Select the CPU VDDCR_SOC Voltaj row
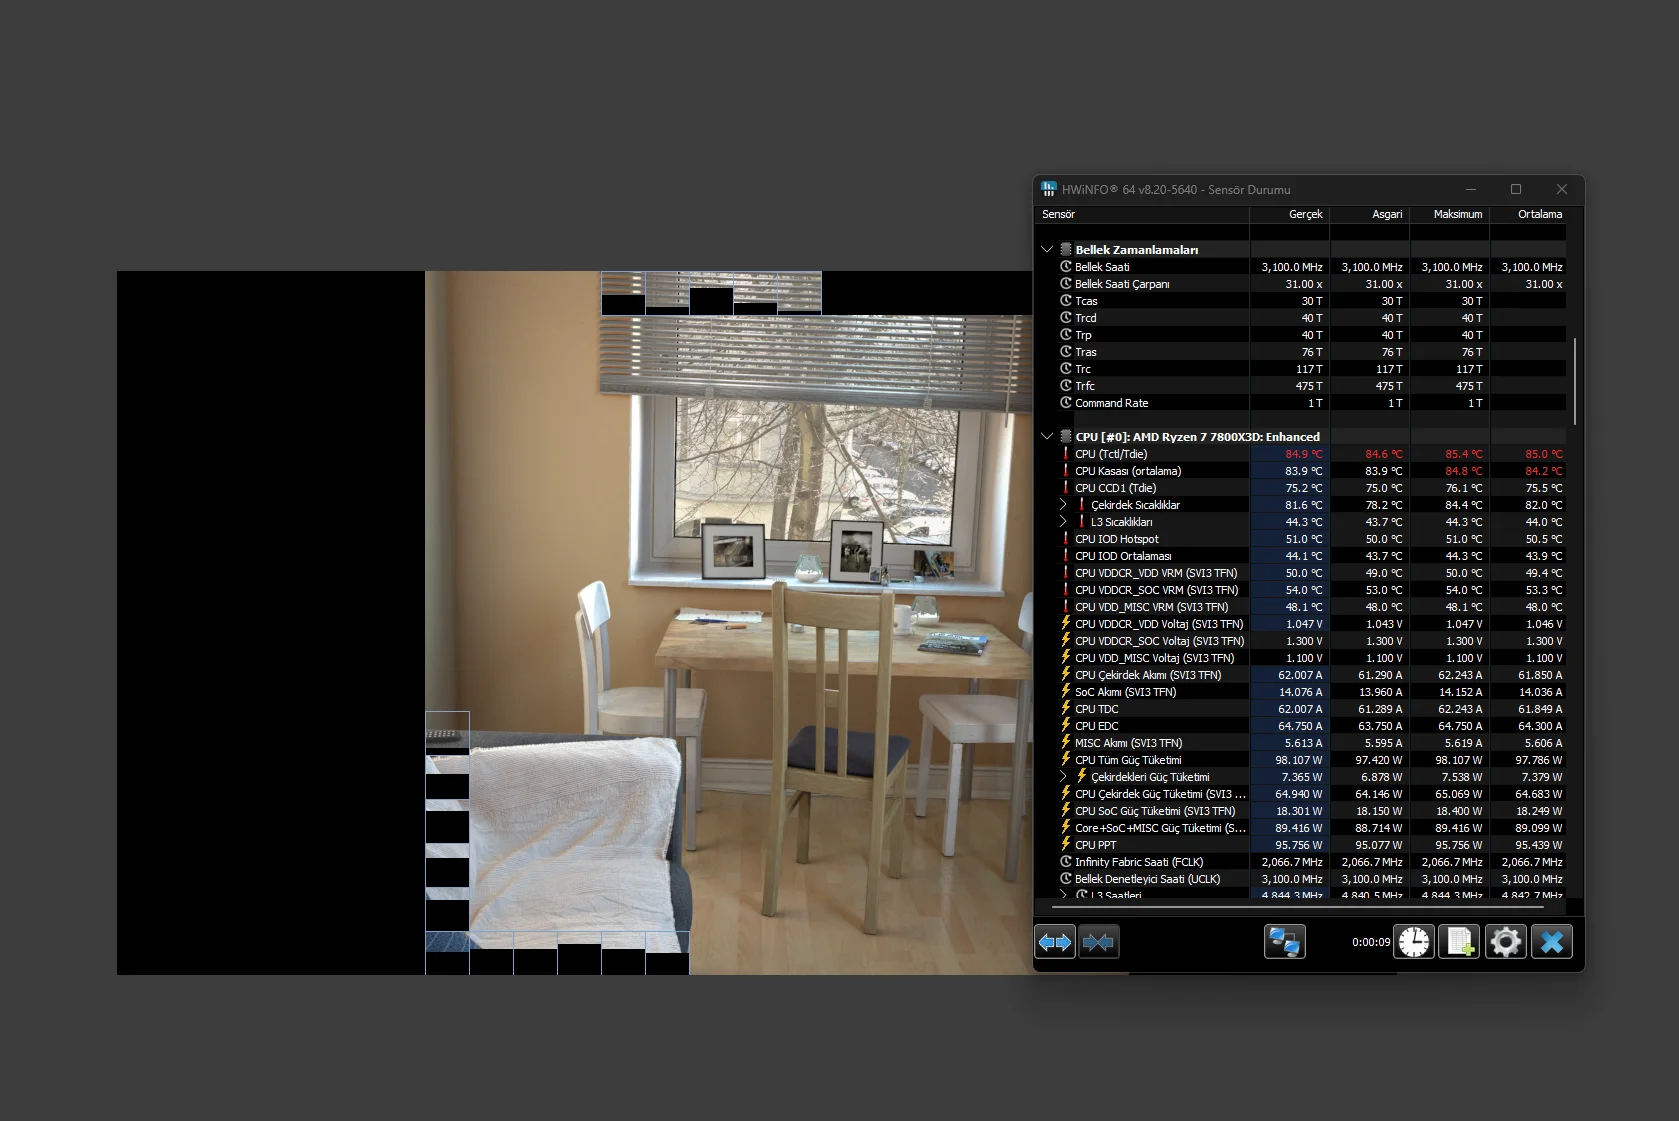 click(x=1301, y=641)
